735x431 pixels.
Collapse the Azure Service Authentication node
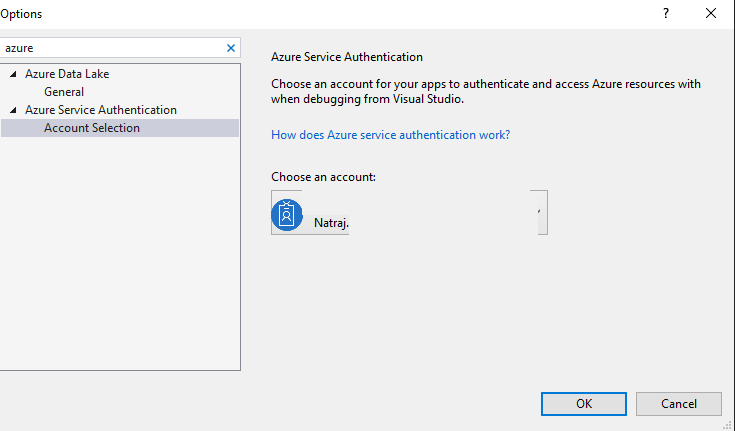click(x=14, y=110)
